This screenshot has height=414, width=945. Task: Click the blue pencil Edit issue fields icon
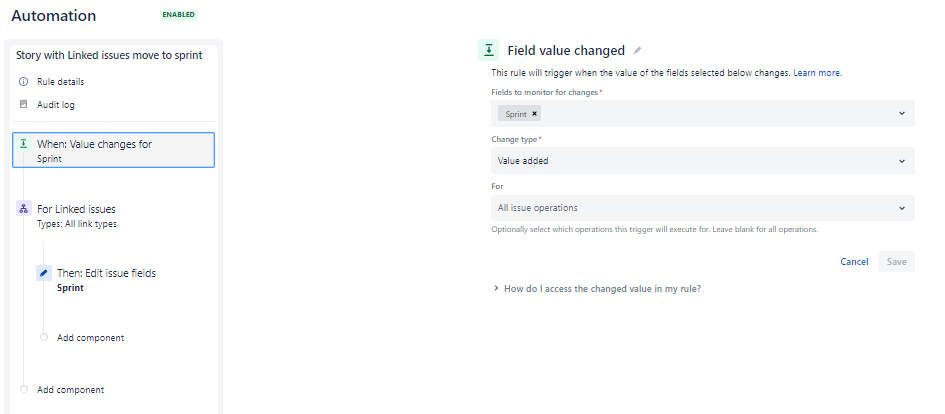click(x=43, y=273)
